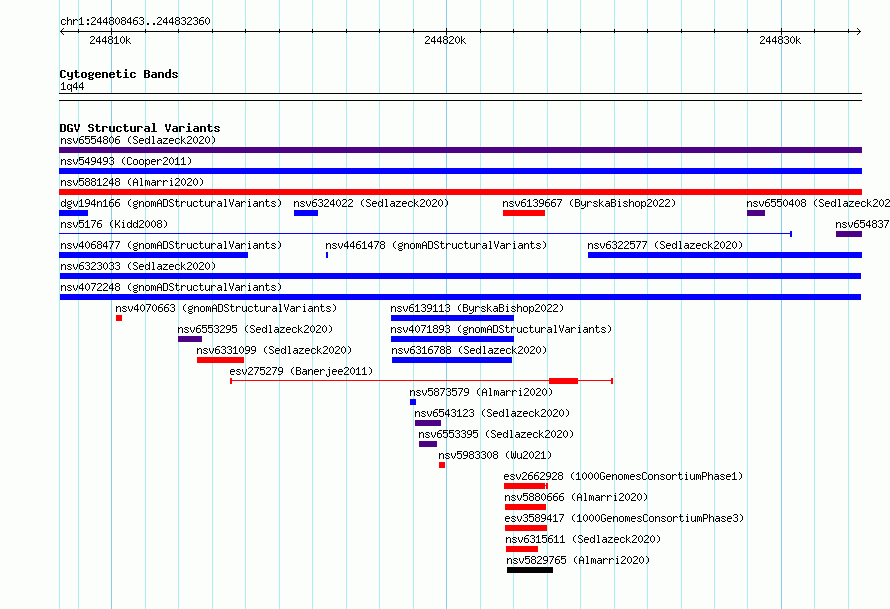
Task: Open the nsv6550408 label
Action: point(818,203)
